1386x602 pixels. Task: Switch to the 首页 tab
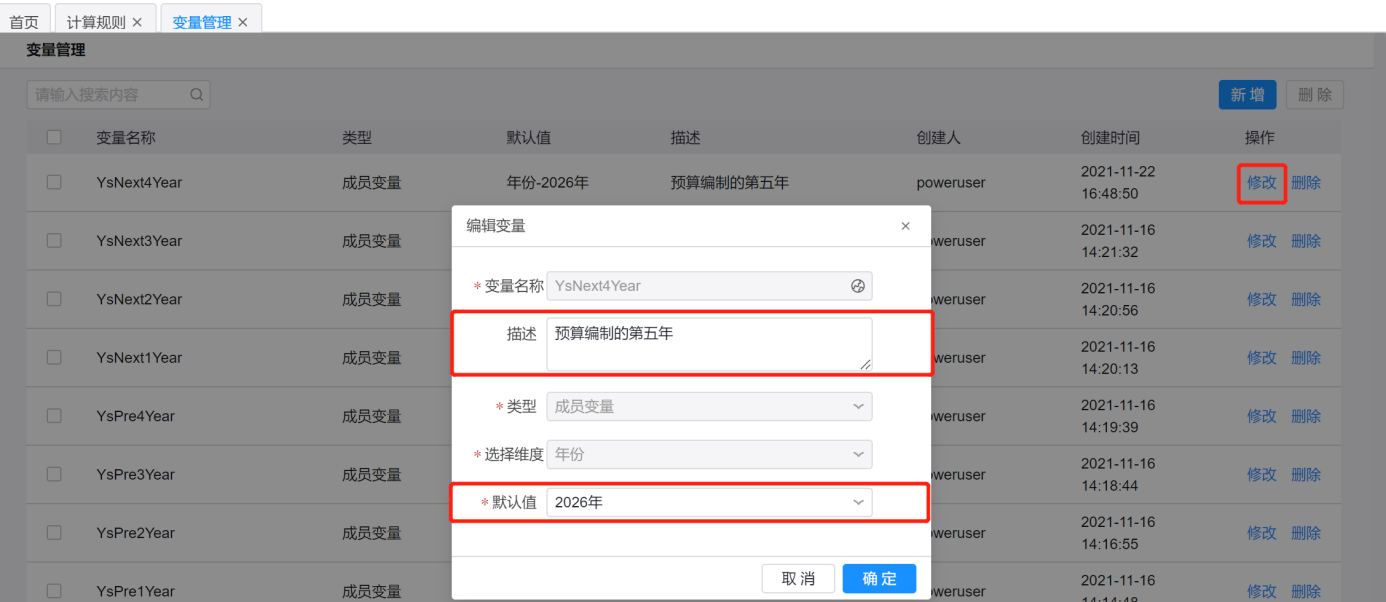click(24, 22)
